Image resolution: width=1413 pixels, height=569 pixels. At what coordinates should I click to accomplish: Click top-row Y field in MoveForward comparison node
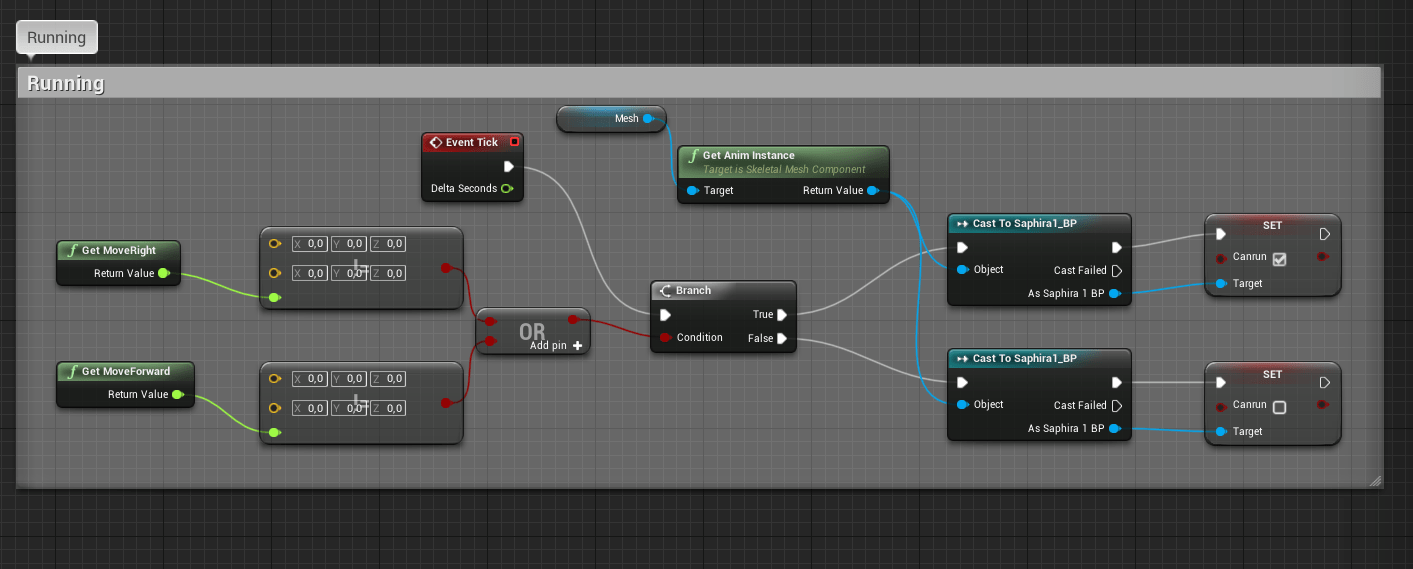click(348, 378)
